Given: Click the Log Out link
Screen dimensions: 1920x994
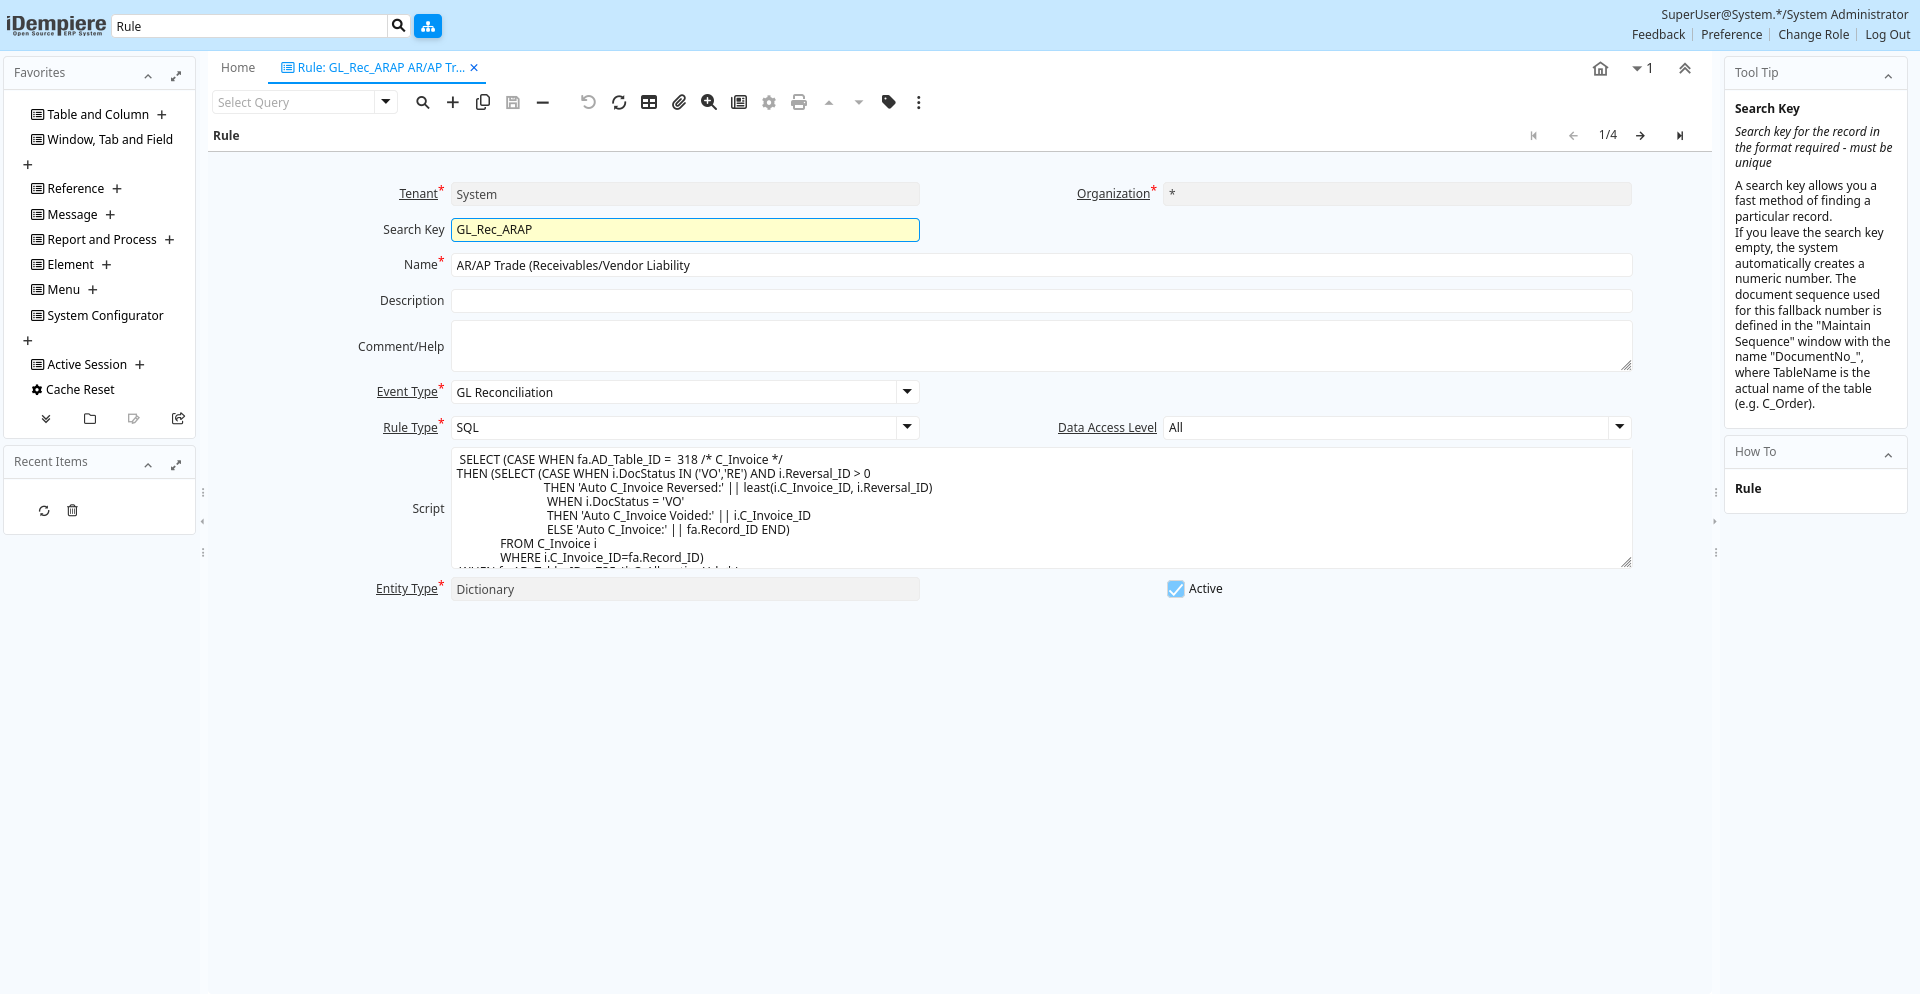Looking at the screenshot, I should (1887, 35).
